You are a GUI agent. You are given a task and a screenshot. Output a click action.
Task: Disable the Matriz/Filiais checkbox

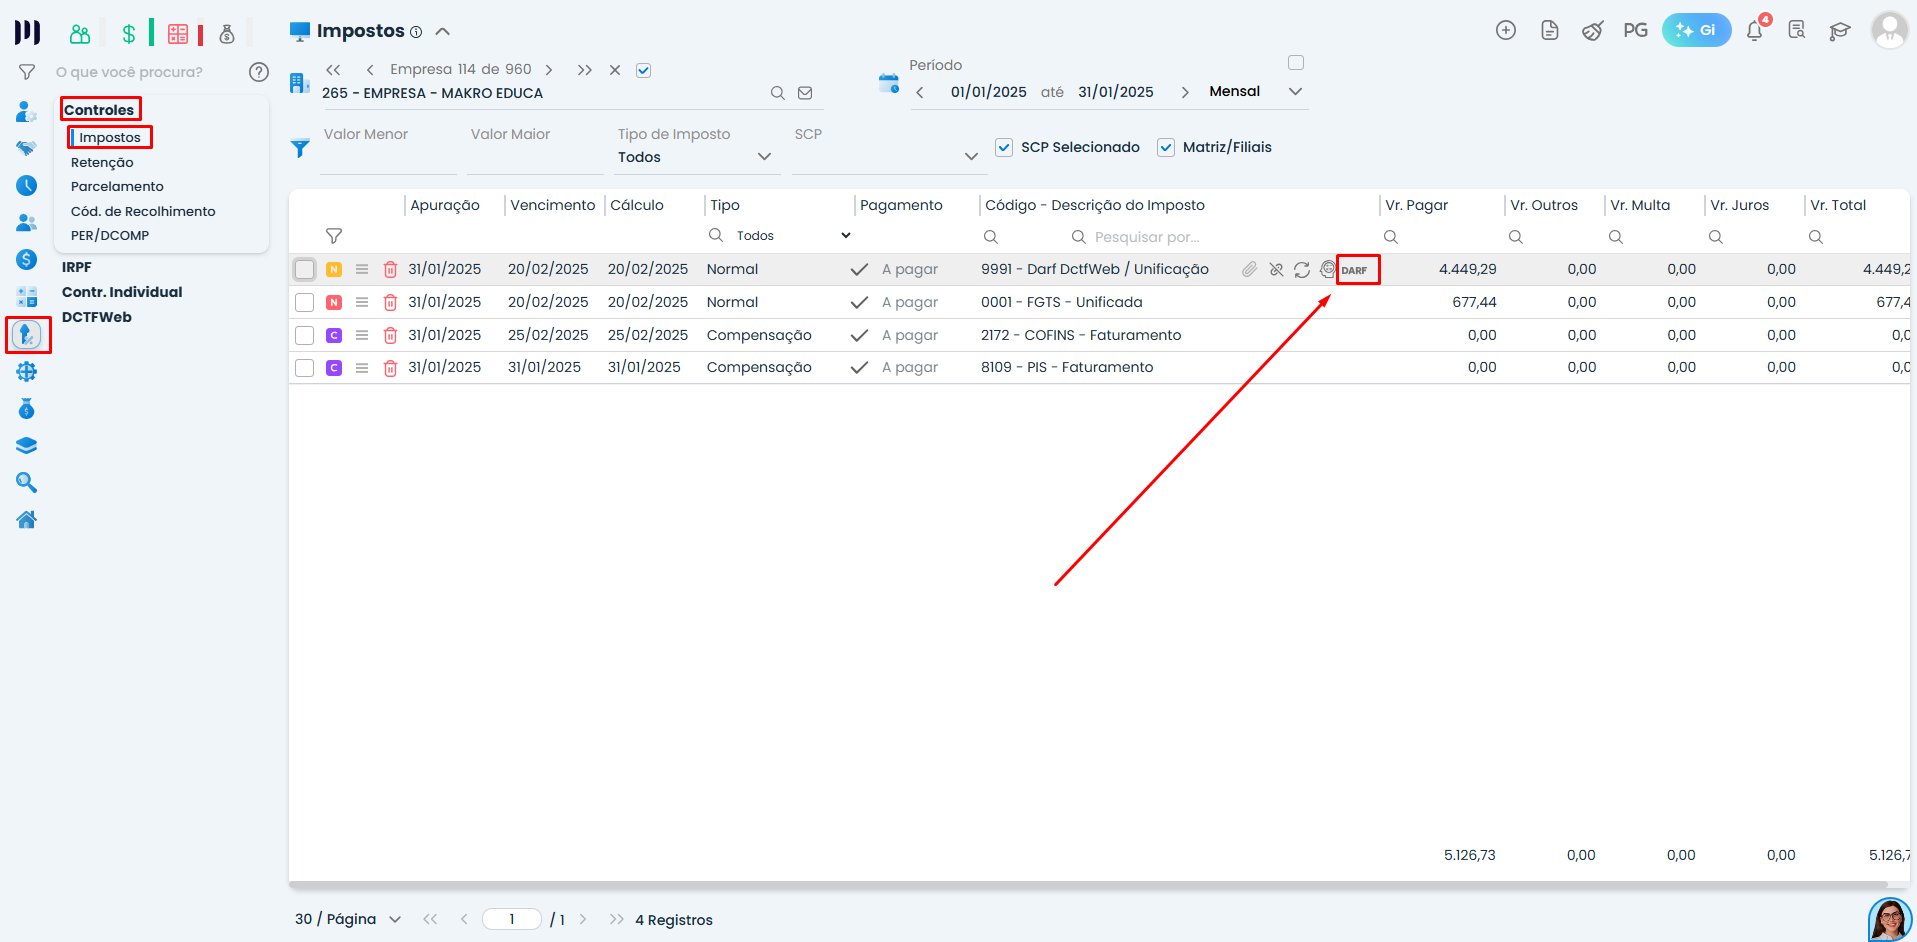[1166, 147]
